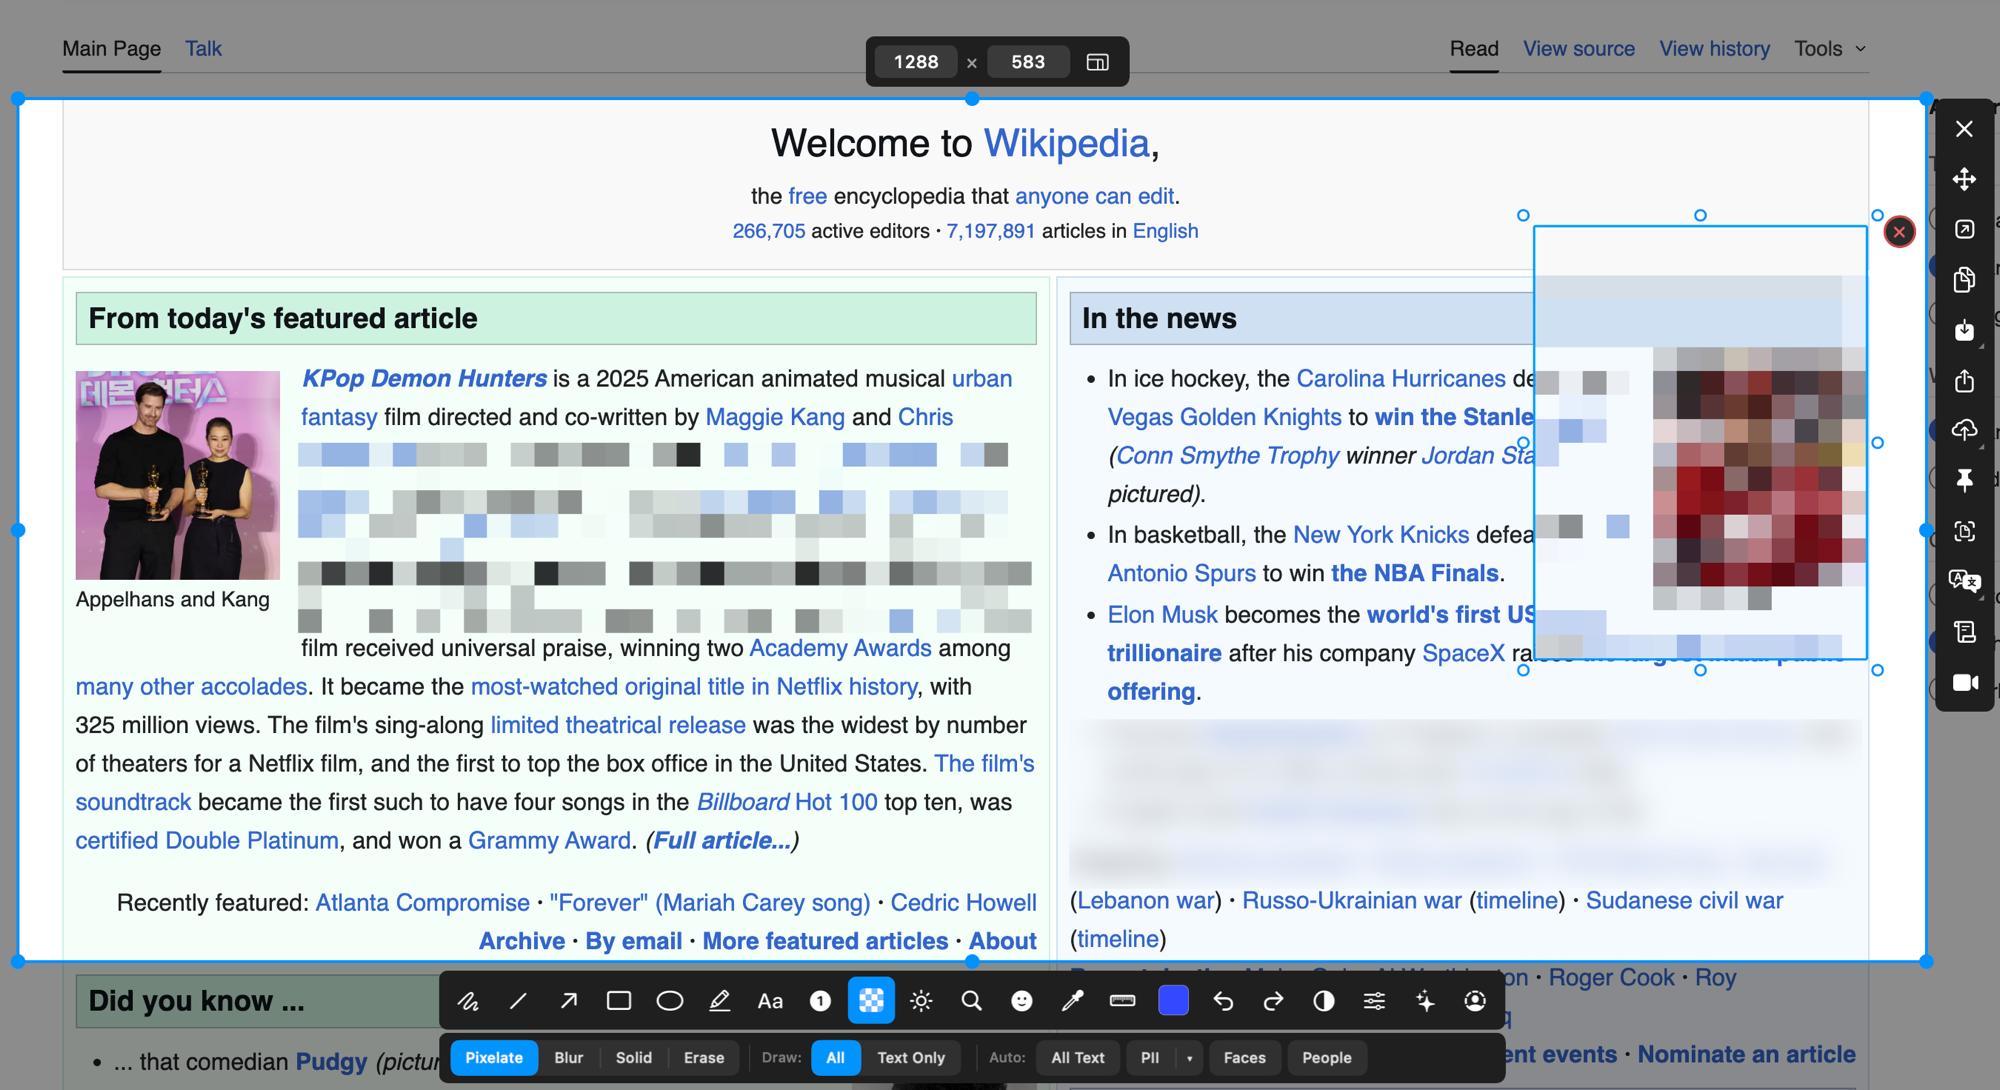Auto-redact People

tap(1327, 1057)
